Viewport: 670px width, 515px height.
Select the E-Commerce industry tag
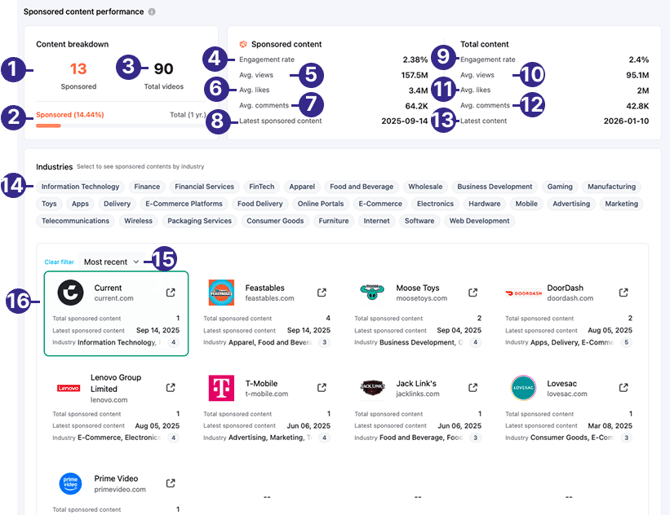(378, 204)
